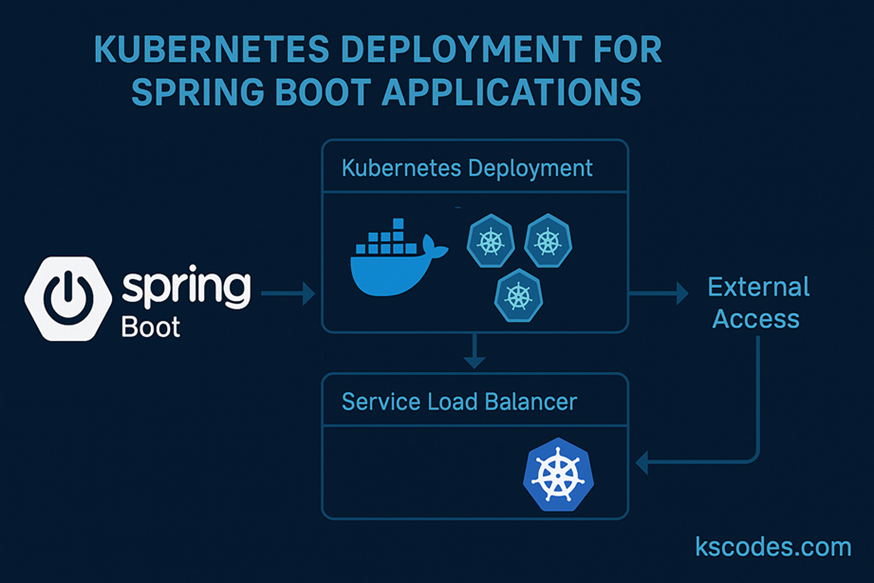Screen dimensions: 874x583
Task: Select the bottom Kubernetes pod hexagon
Action: click(x=520, y=295)
